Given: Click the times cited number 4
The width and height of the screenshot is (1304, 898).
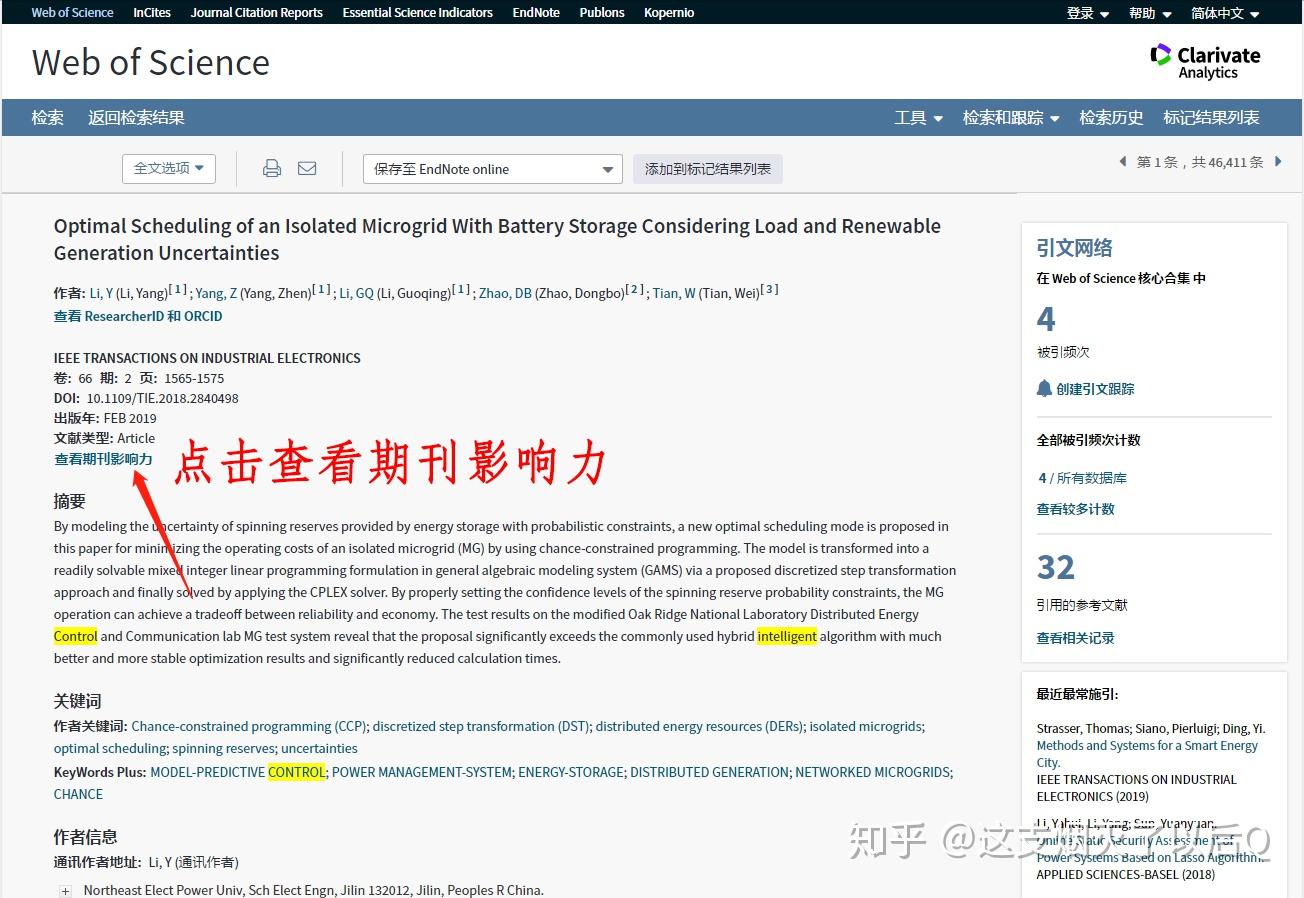Looking at the screenshot, I should pyautogui.click(x=1046, y=319).
